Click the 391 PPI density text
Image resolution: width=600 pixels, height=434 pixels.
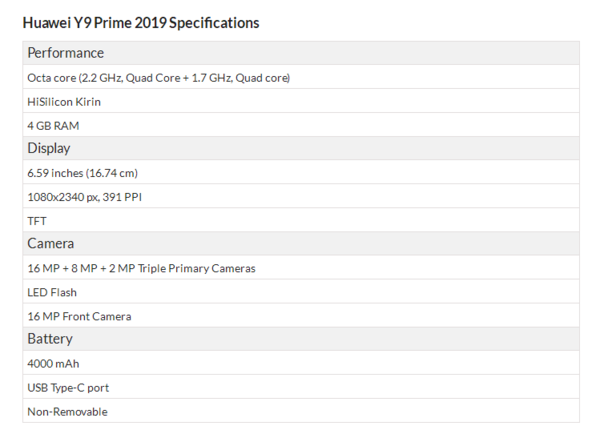[x=121, y=197]
